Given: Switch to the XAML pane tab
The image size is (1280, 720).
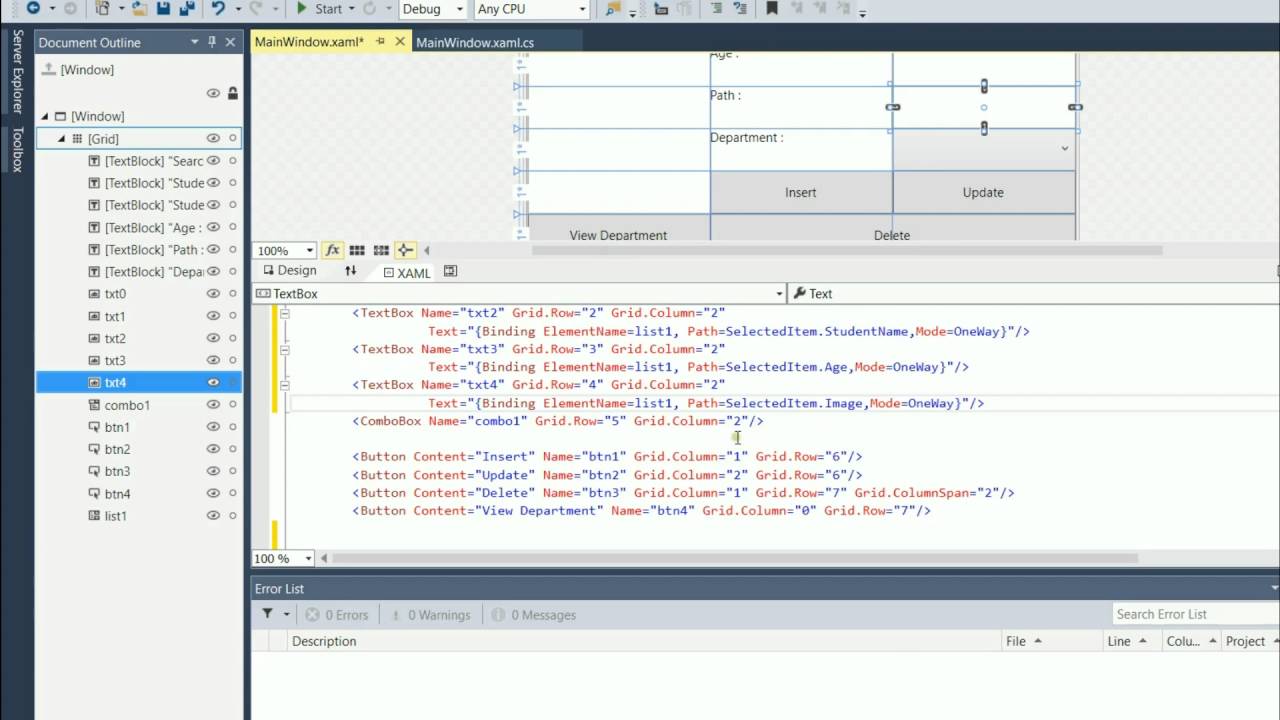Looking at the screenshot, I should pyautogui.click(x=407, y=272).
